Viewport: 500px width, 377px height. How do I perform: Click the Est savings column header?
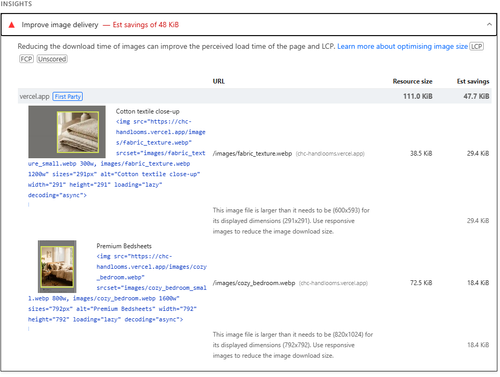tap(473, 81)
